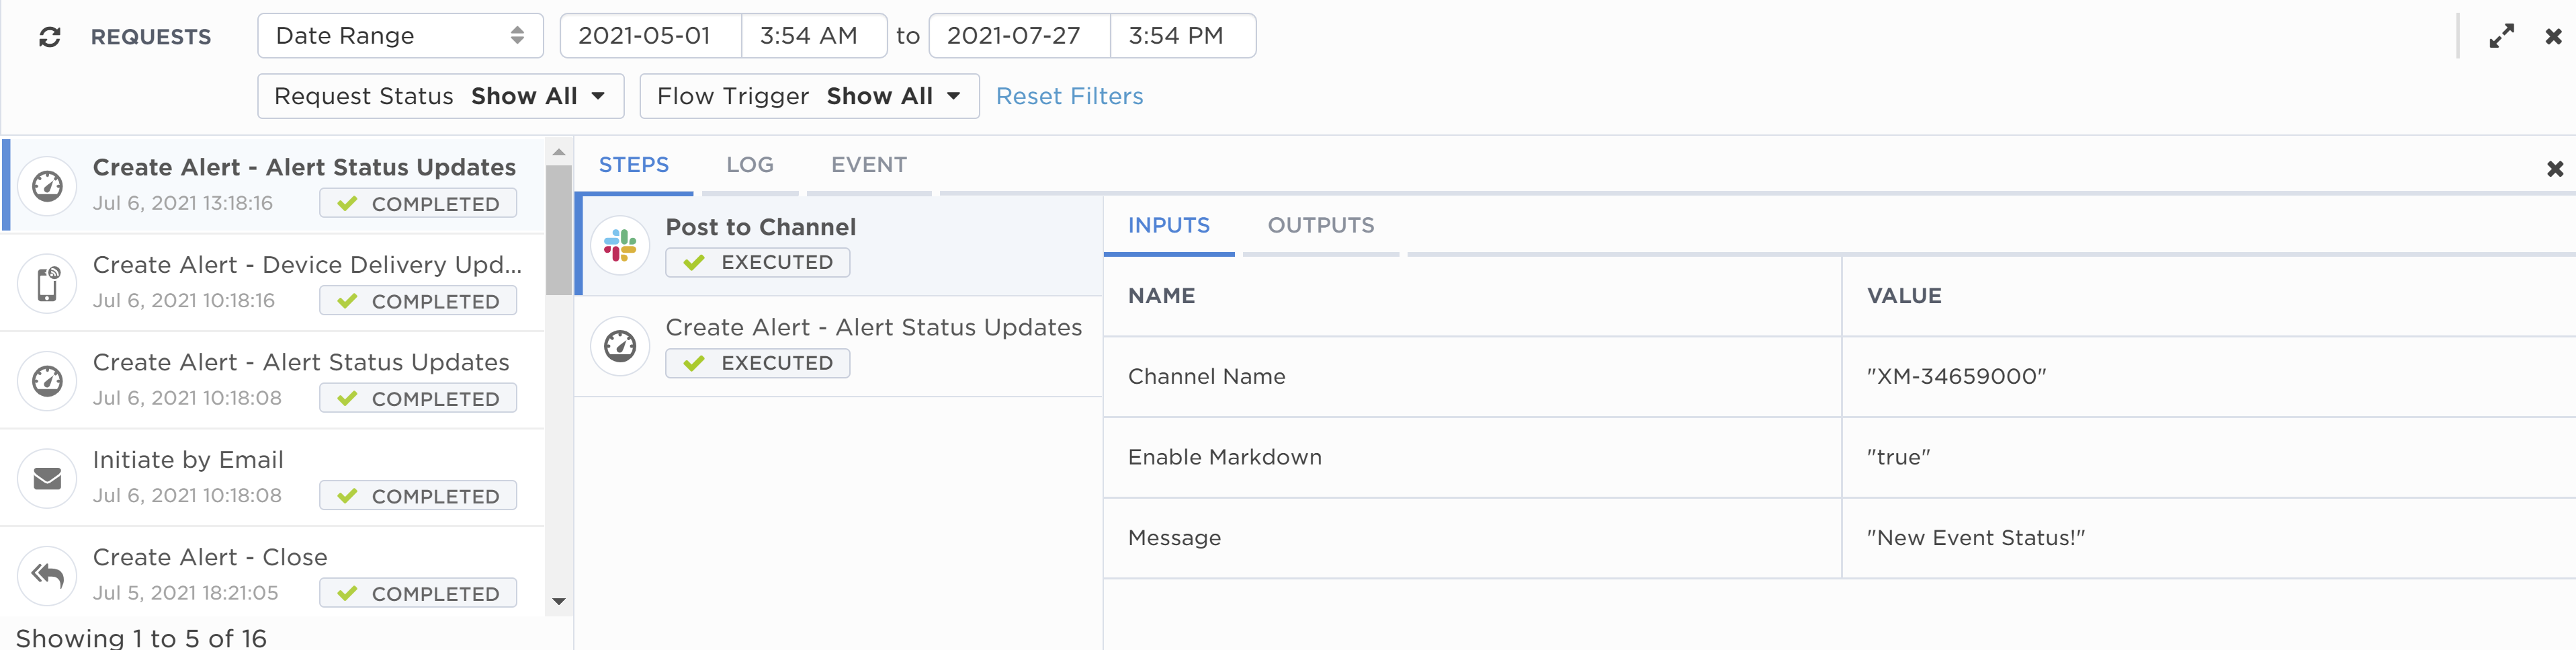The height and width of the screenshot is (650, 2576).
Task: Click the gauge icon of executed Alert Status step
Action: point(620,346)
